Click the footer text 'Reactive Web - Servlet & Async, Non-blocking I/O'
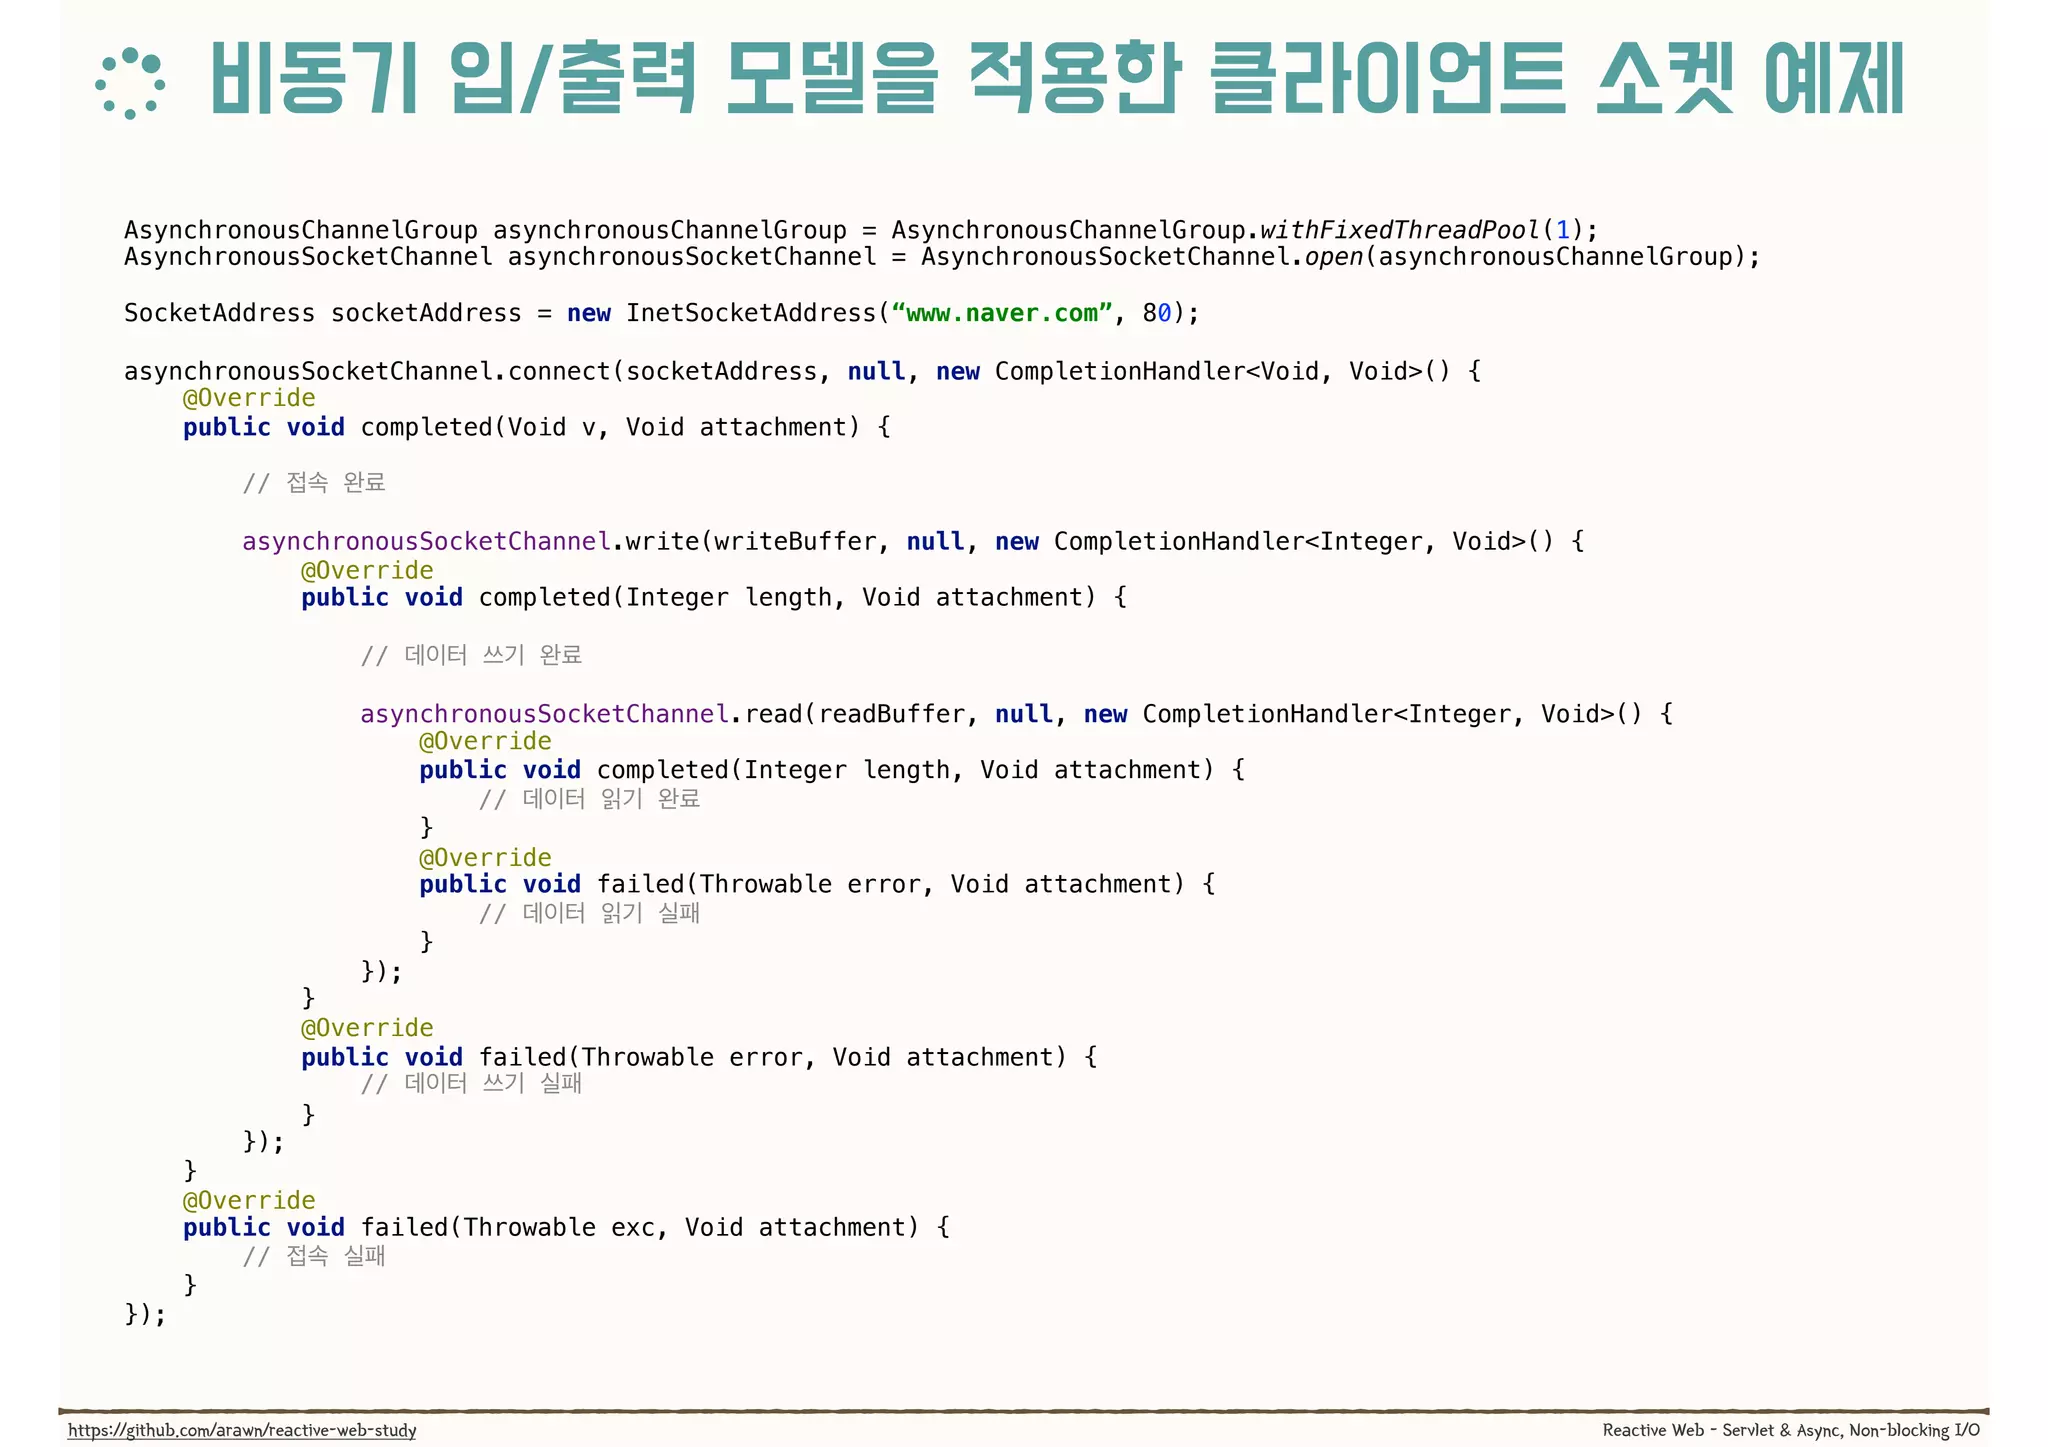 coord(1791,1430)
